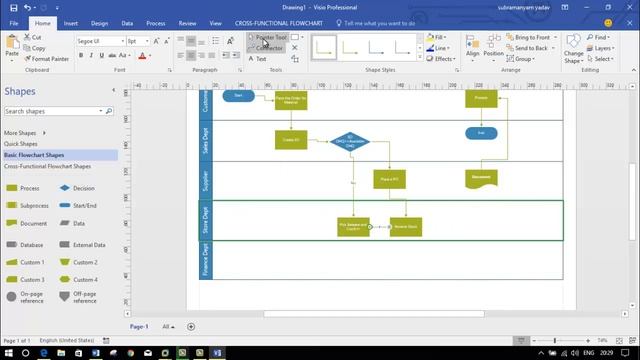
Task: Toggle presentation mode icon in status bar
Action: [x=521, y=340]
